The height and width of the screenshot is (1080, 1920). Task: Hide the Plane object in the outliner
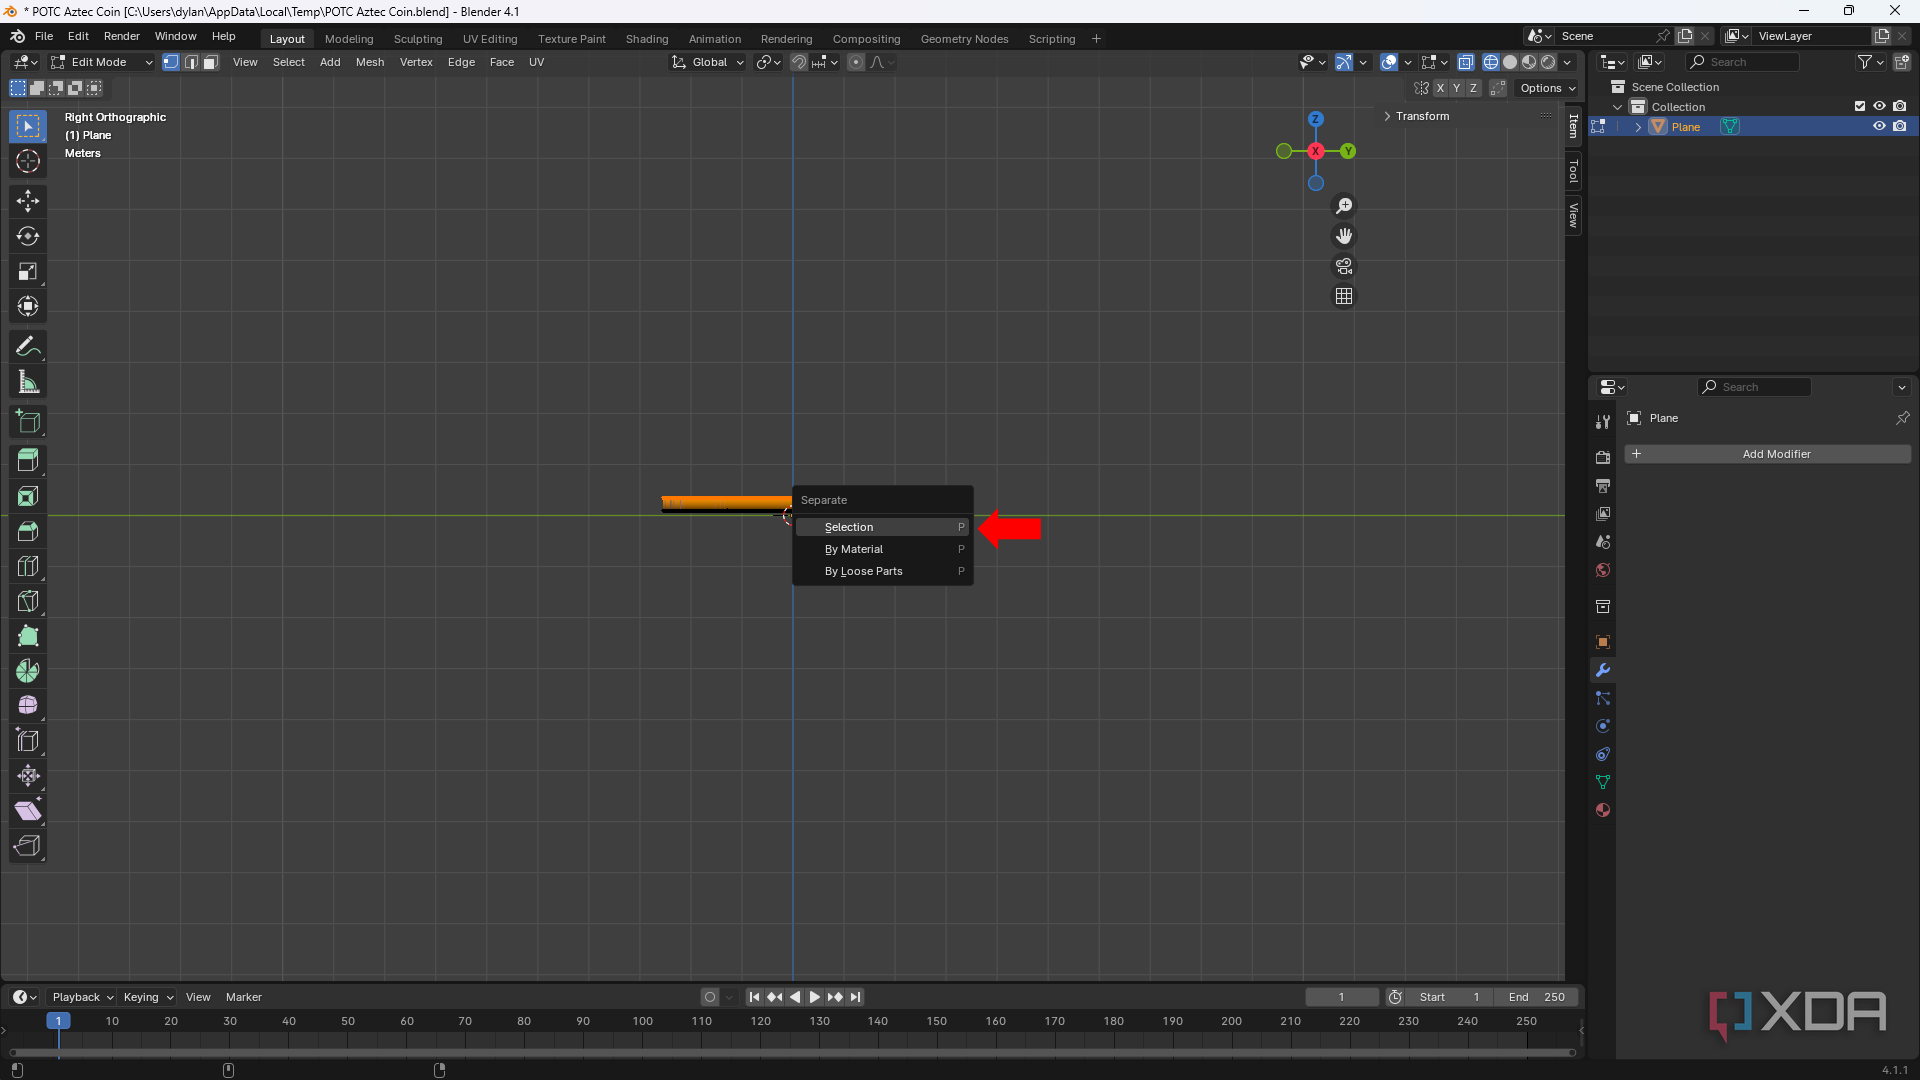tap(1880, 126)
